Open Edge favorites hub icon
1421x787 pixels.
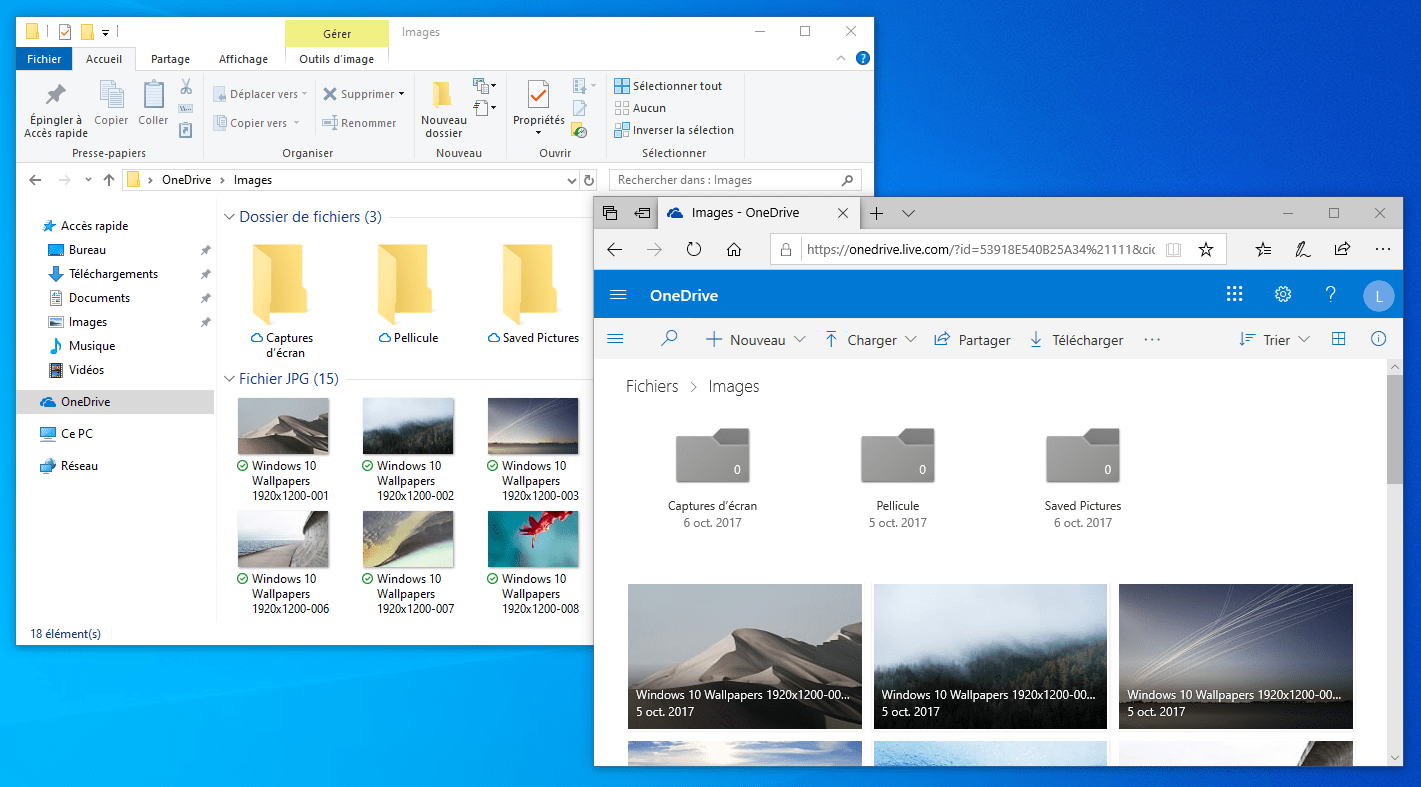coord(1264,249)
